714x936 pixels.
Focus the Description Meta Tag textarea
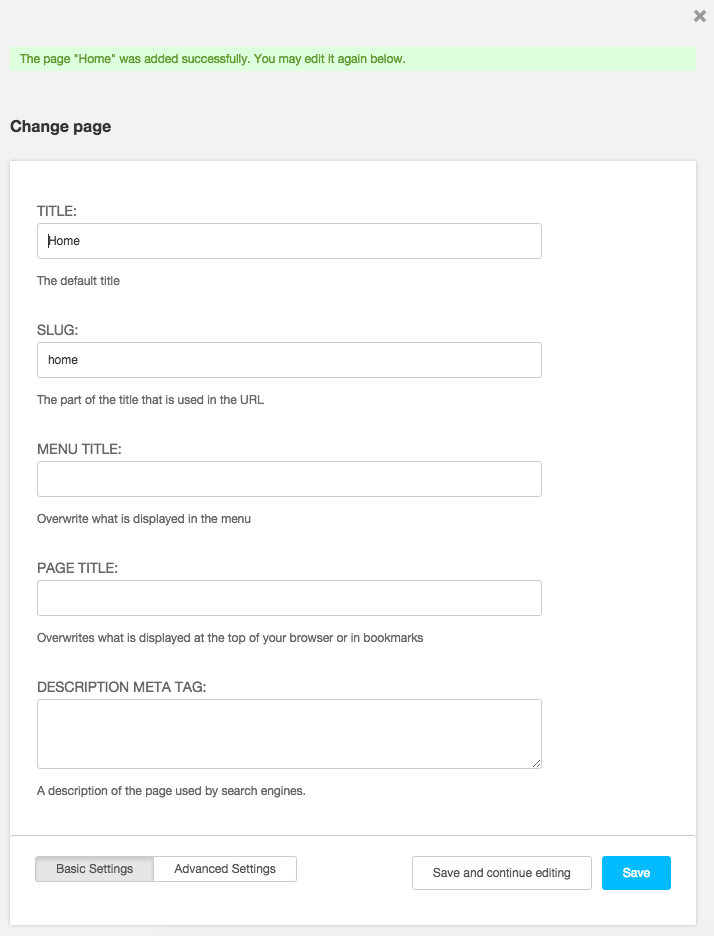click(x=289, y=733)
